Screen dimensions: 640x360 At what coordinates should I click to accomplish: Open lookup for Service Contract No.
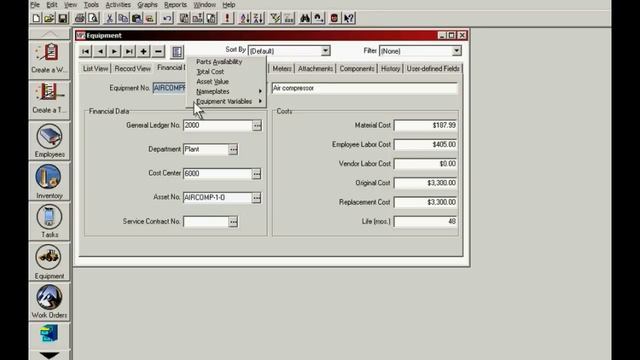pyautogui.click(x=233, y=222)
